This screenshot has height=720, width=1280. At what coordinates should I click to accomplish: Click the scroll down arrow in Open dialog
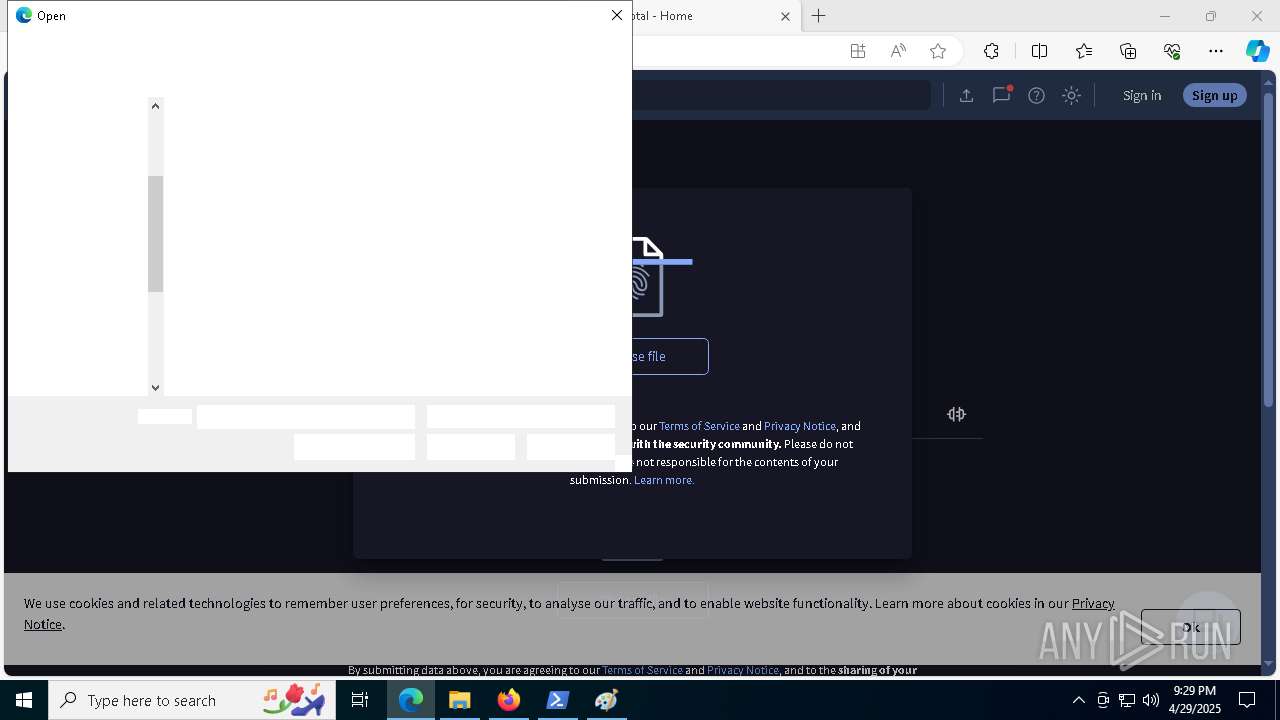point(155,387)
